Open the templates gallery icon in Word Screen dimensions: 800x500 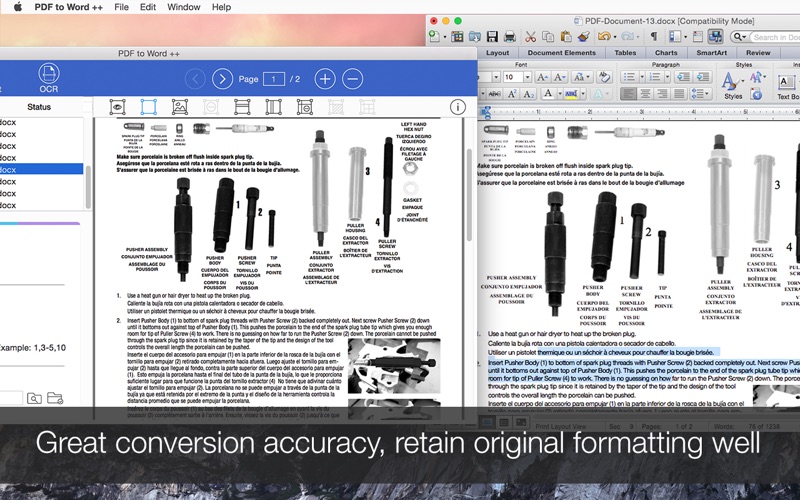(x=457, y=36)
